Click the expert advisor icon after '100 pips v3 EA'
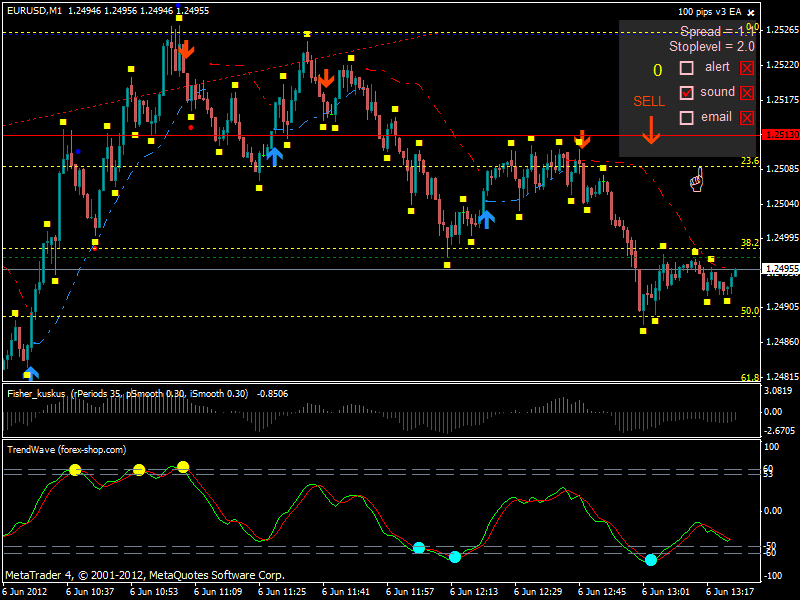800x600 pixels. [751, 12]
